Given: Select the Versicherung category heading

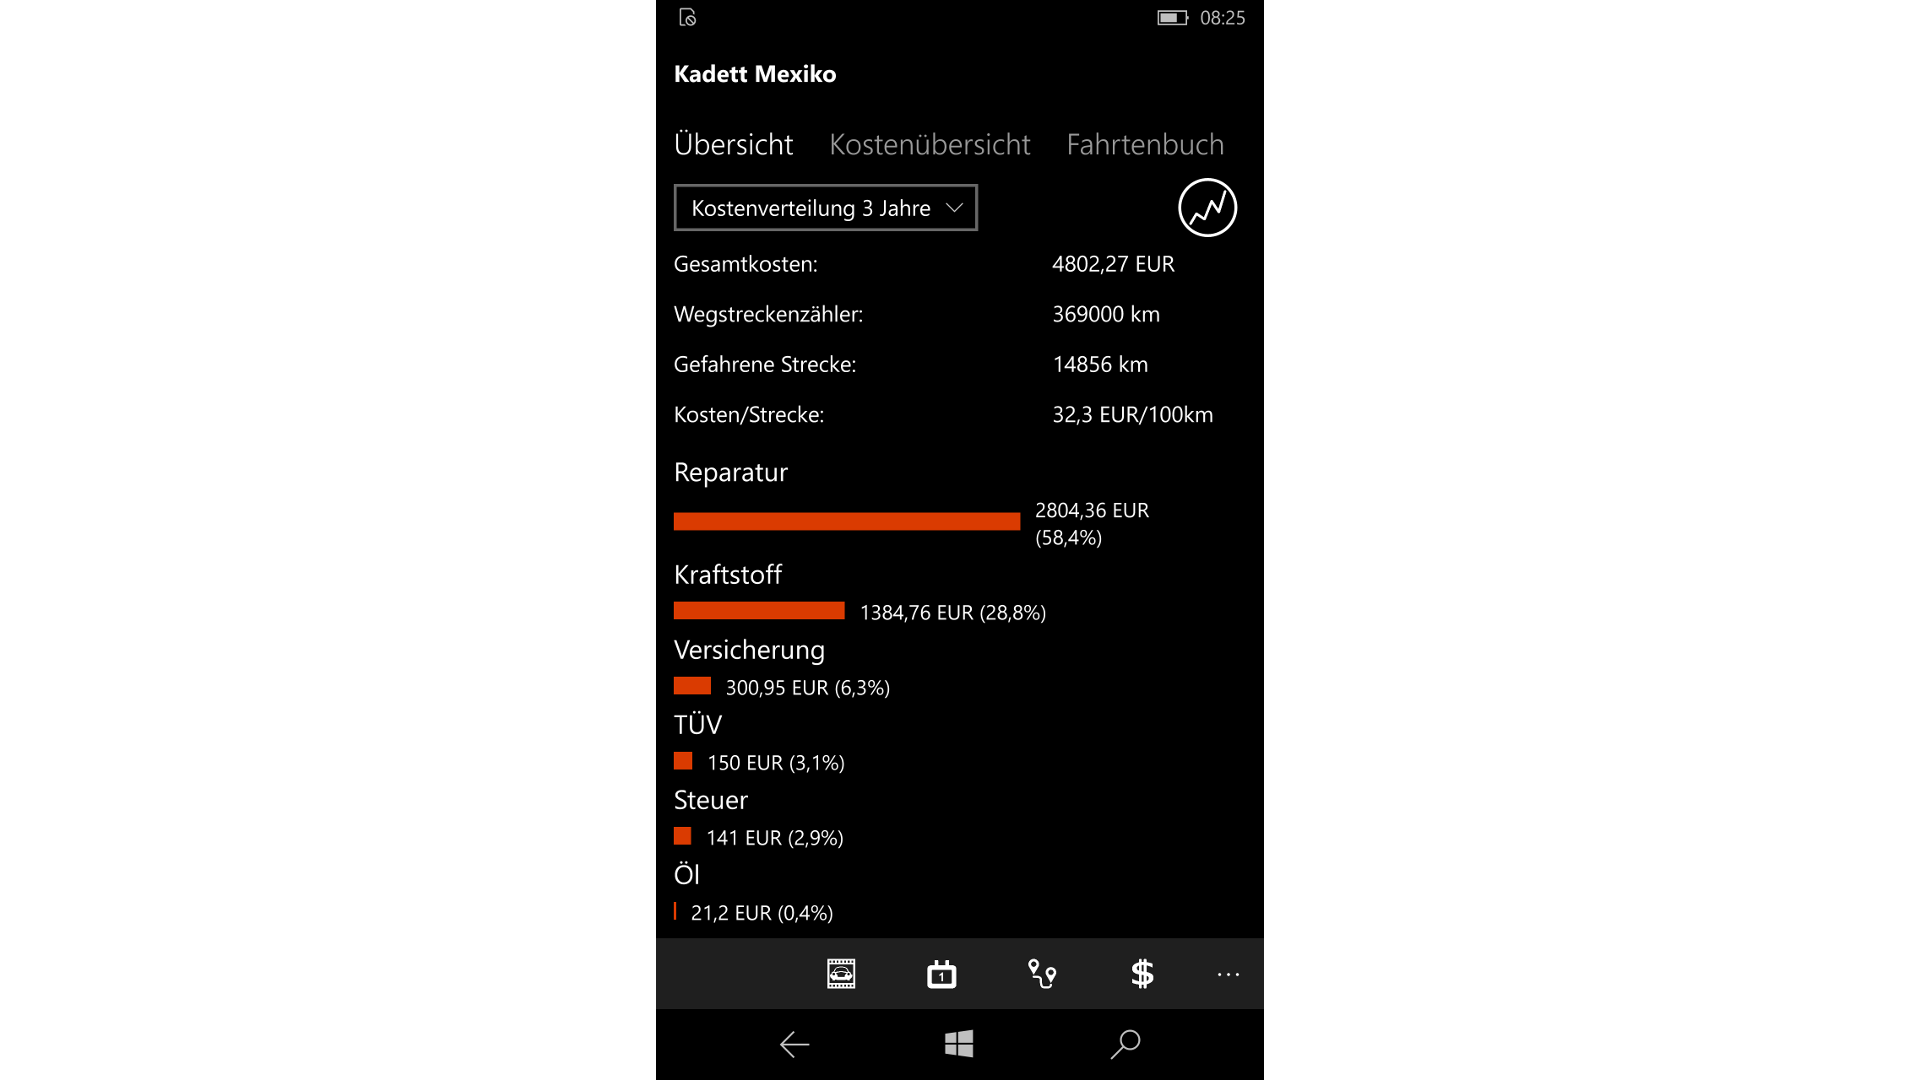Looking at the screenshot, I should point(749,650).
